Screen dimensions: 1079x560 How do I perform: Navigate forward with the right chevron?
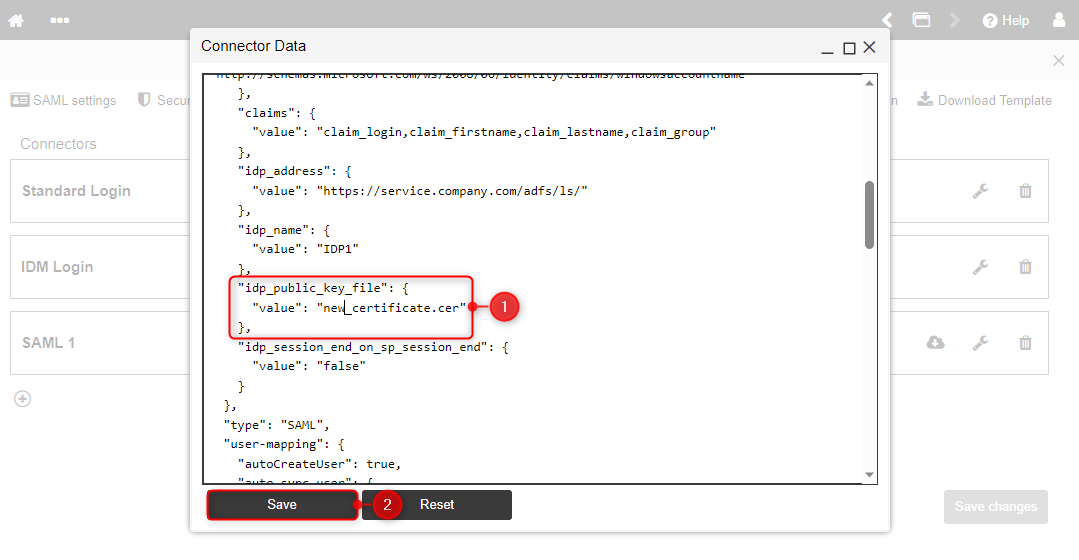(954, 20)
